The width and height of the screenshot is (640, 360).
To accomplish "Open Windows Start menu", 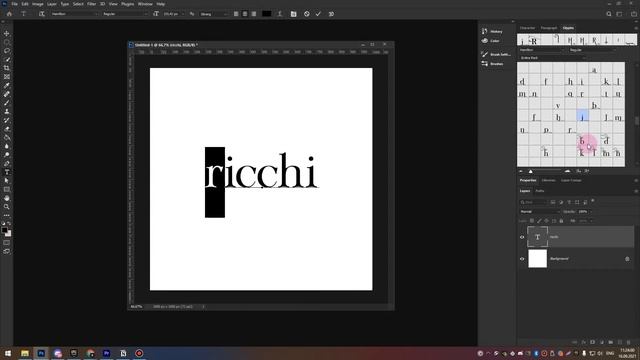I will [x=8, y=353].
